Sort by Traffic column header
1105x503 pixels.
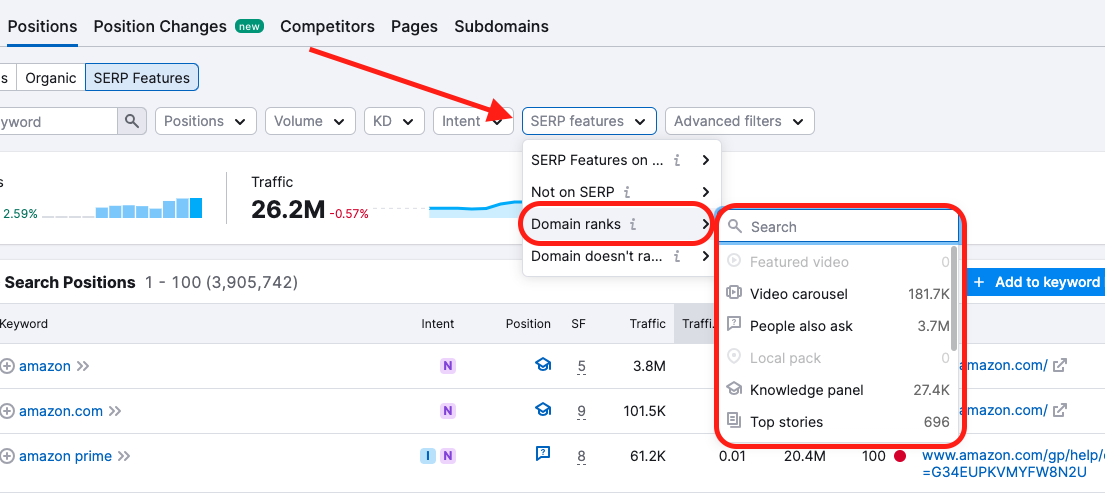point(648,324)
